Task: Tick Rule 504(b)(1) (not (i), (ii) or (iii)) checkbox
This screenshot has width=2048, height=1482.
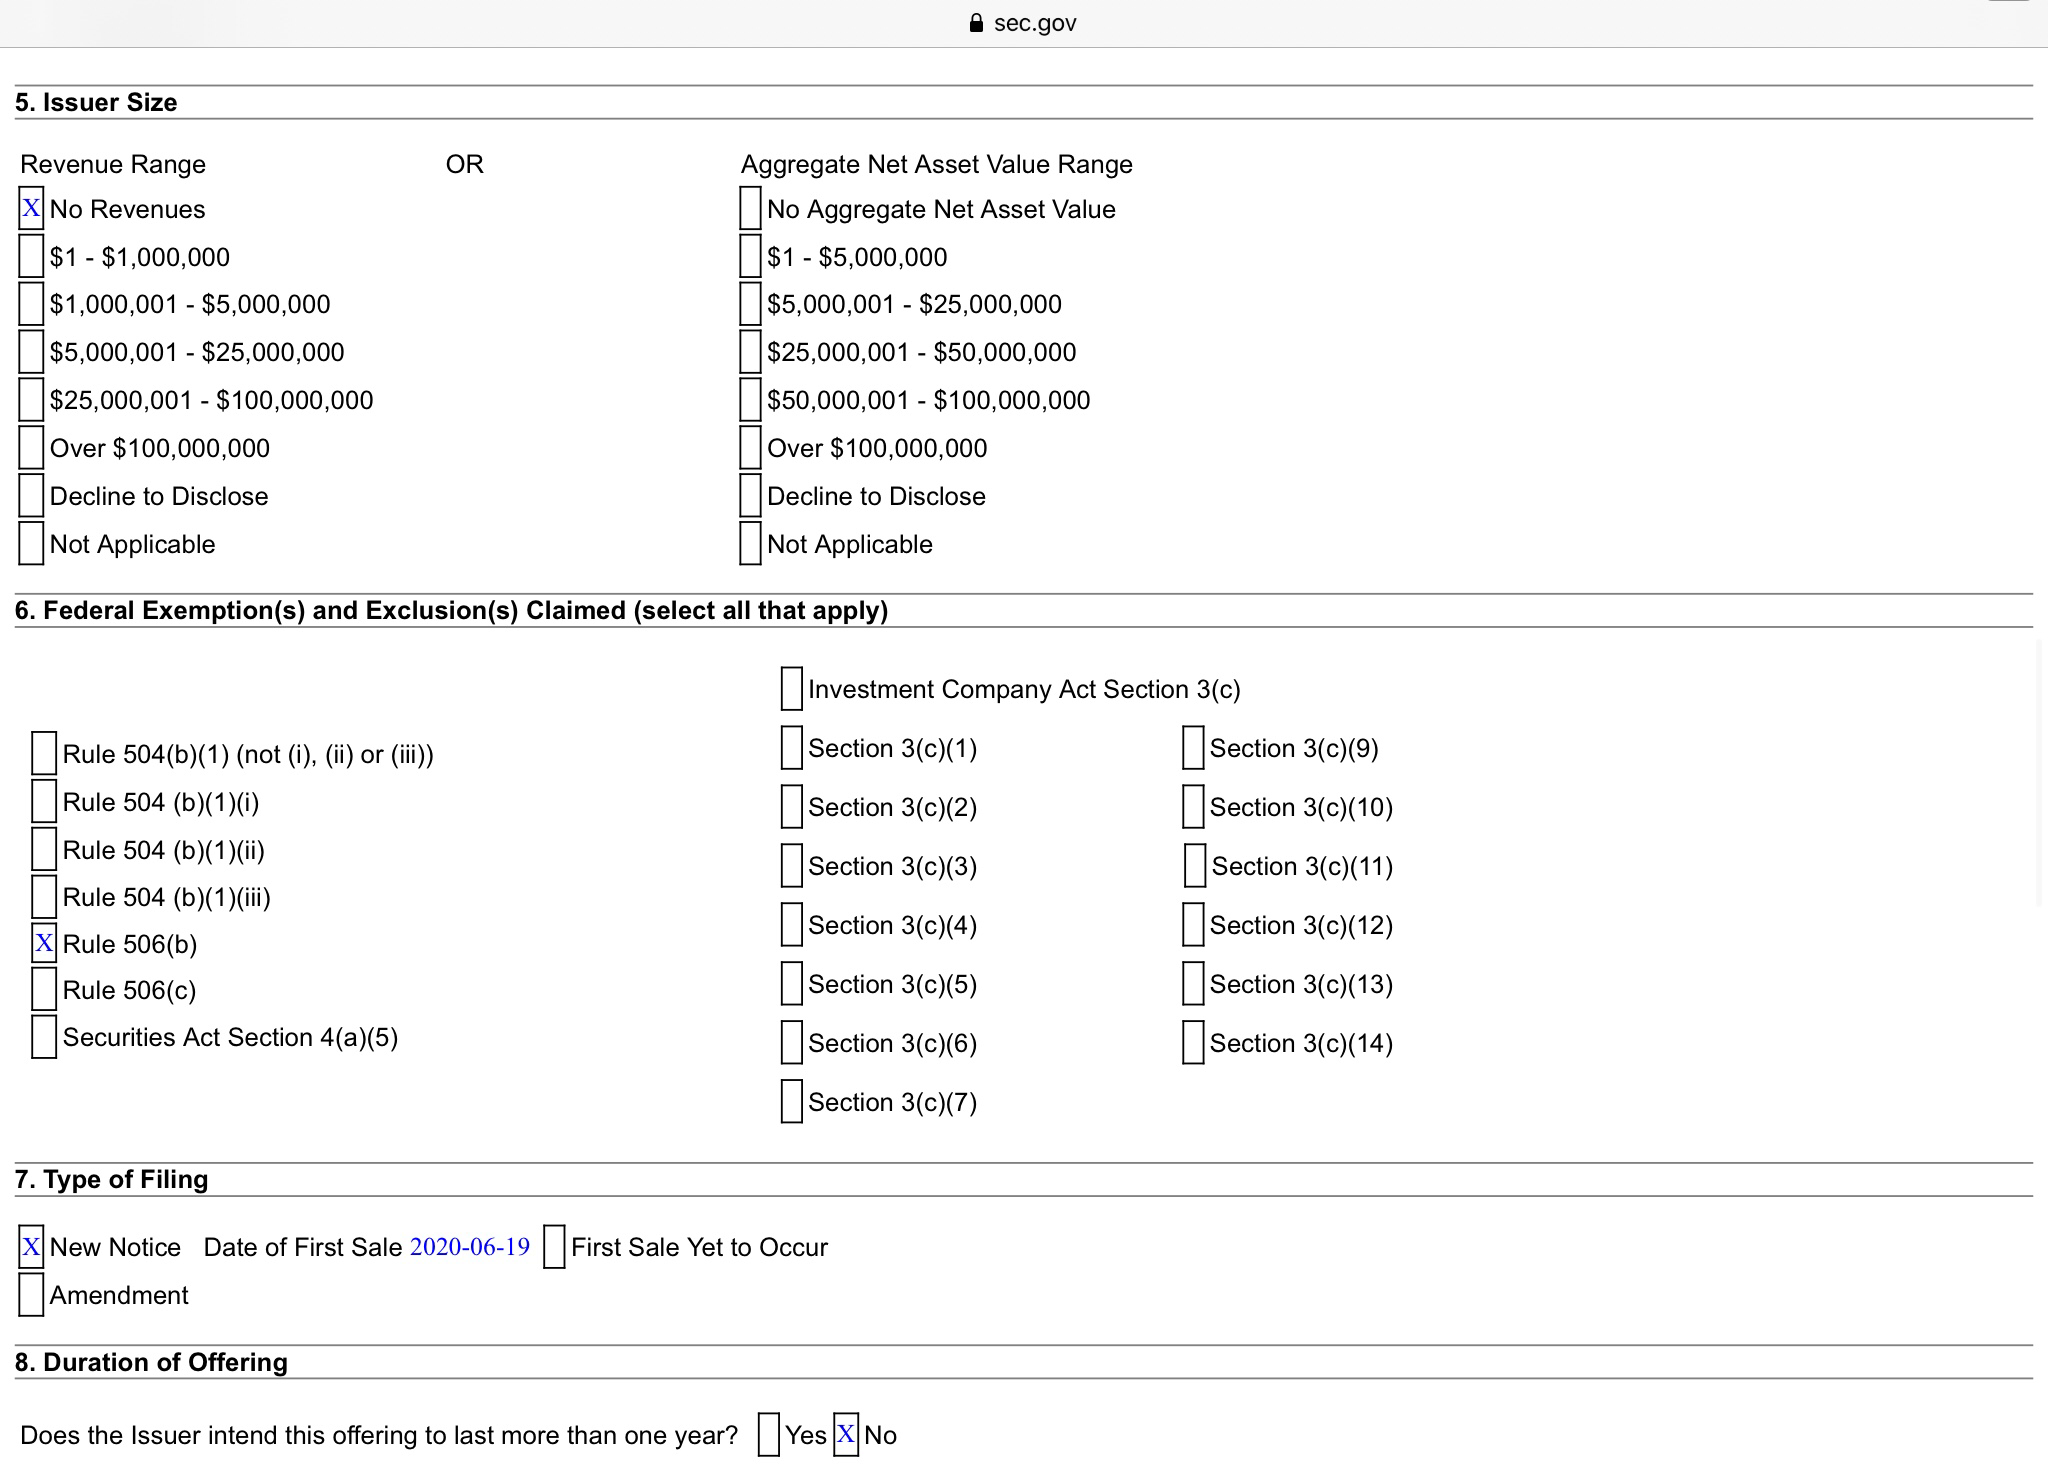Action: click(x=44, y=753)
